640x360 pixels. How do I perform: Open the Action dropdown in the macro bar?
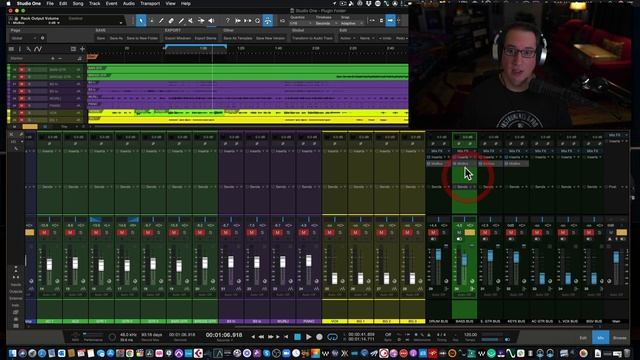(x=347, y=38)
